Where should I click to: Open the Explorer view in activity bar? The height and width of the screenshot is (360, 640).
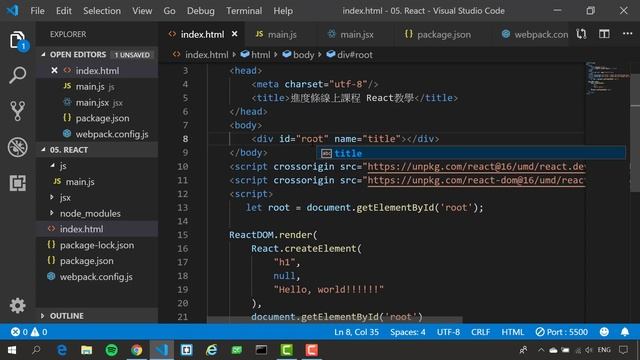18,40
